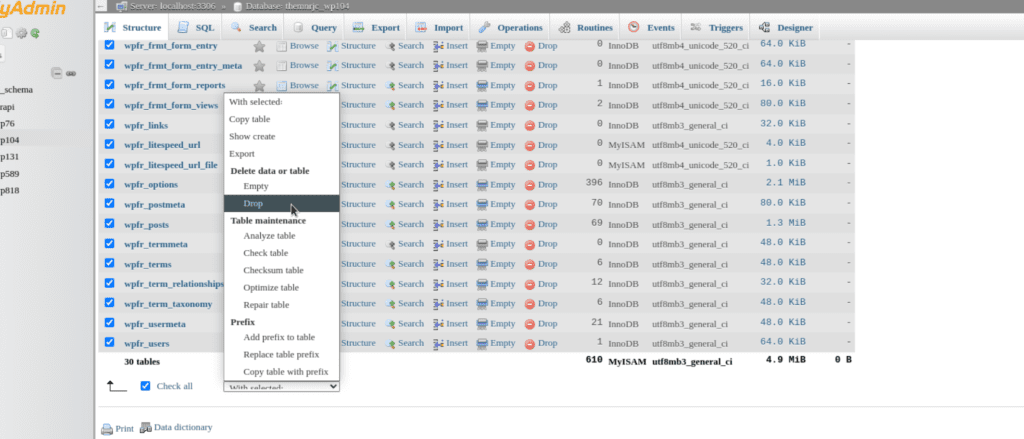The width and height of the screenshot is (1024, 439).
Task: Open the wpfr_posts table link
Action: (x=146, y=225)
